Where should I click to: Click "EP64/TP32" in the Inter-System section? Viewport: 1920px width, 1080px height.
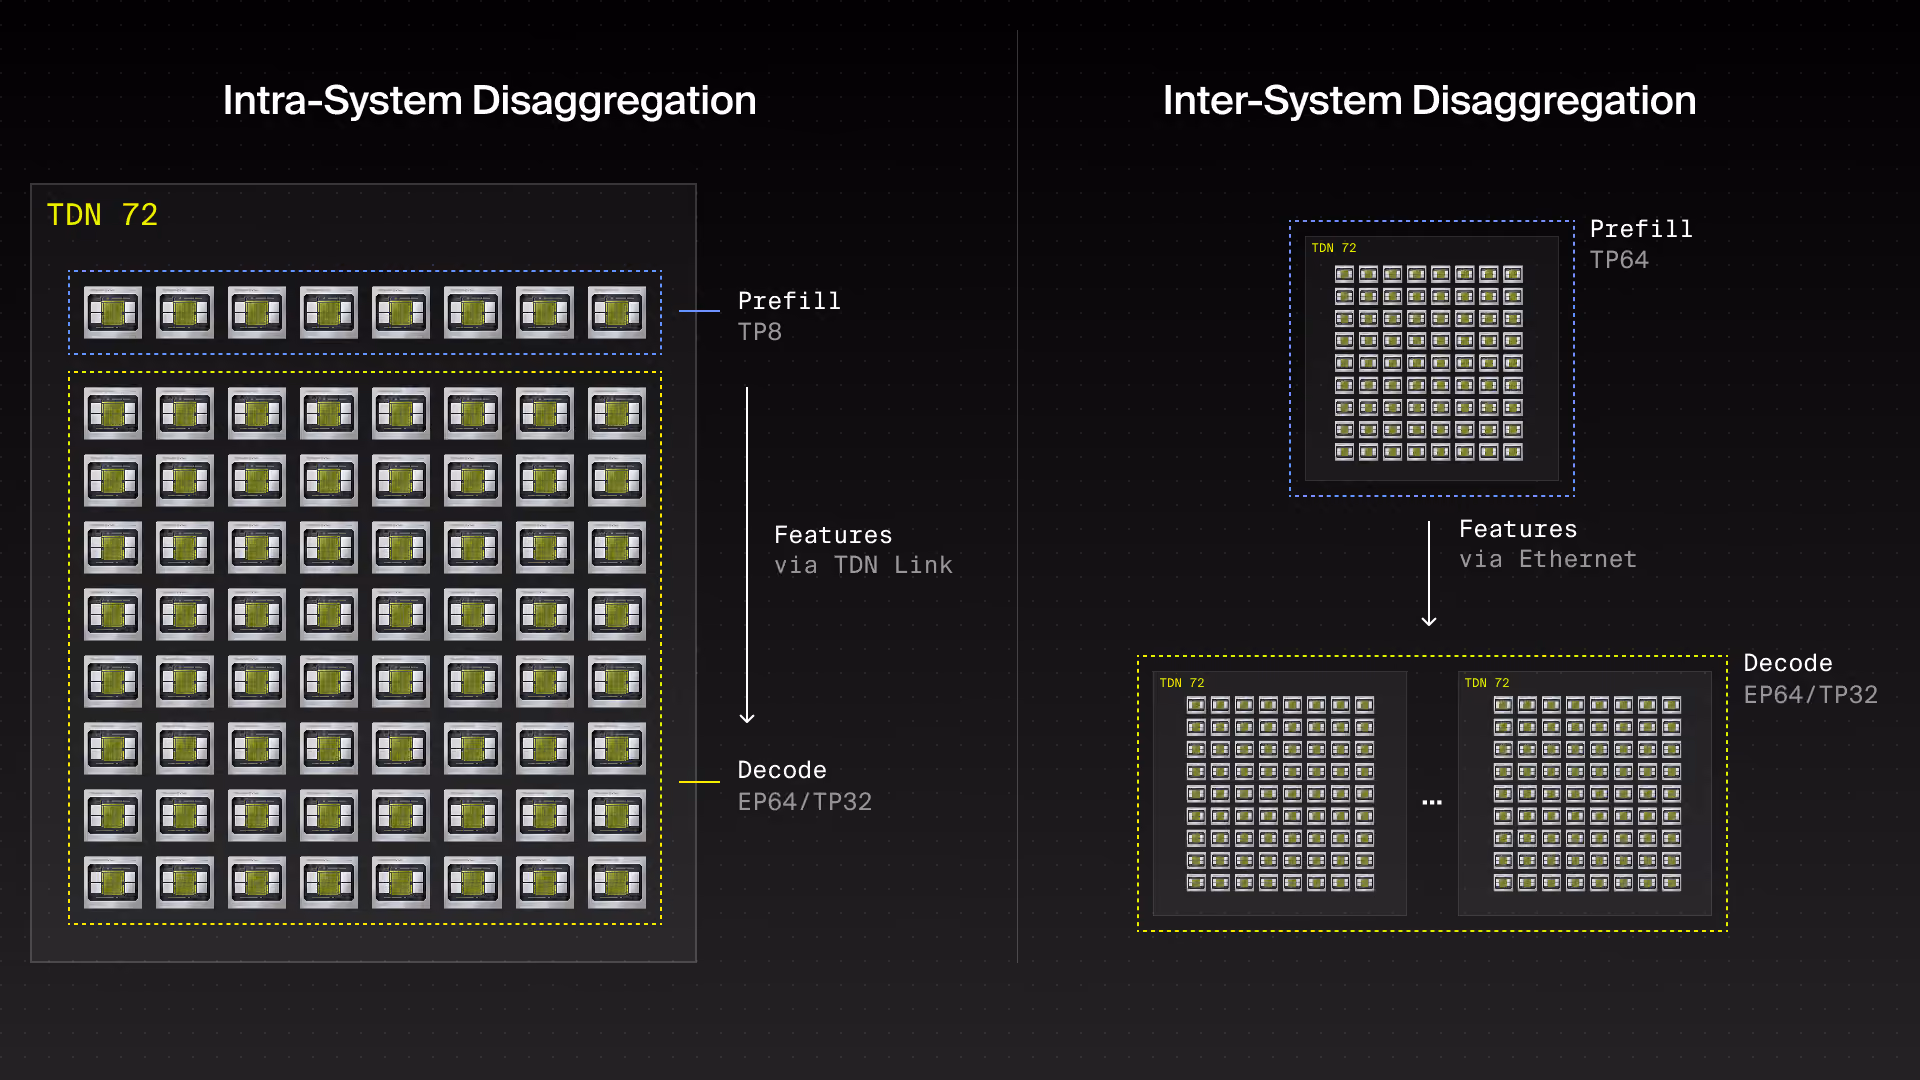tap(1811, 695)
